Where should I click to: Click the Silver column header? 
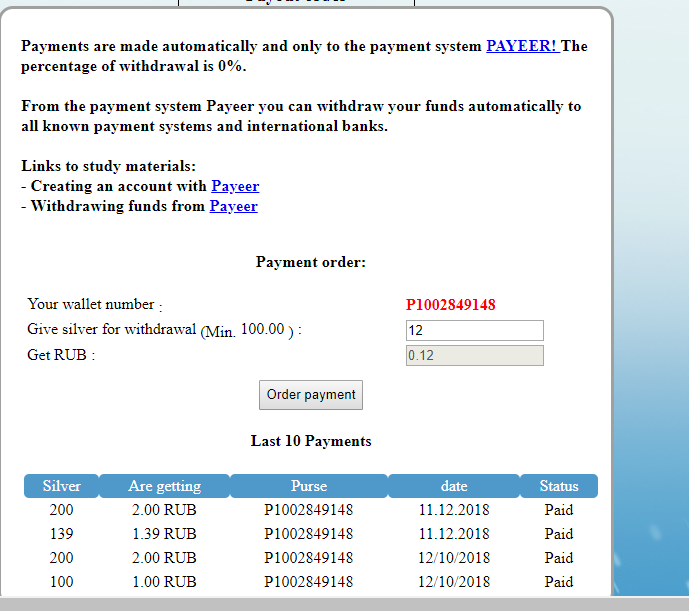(62, 486)
